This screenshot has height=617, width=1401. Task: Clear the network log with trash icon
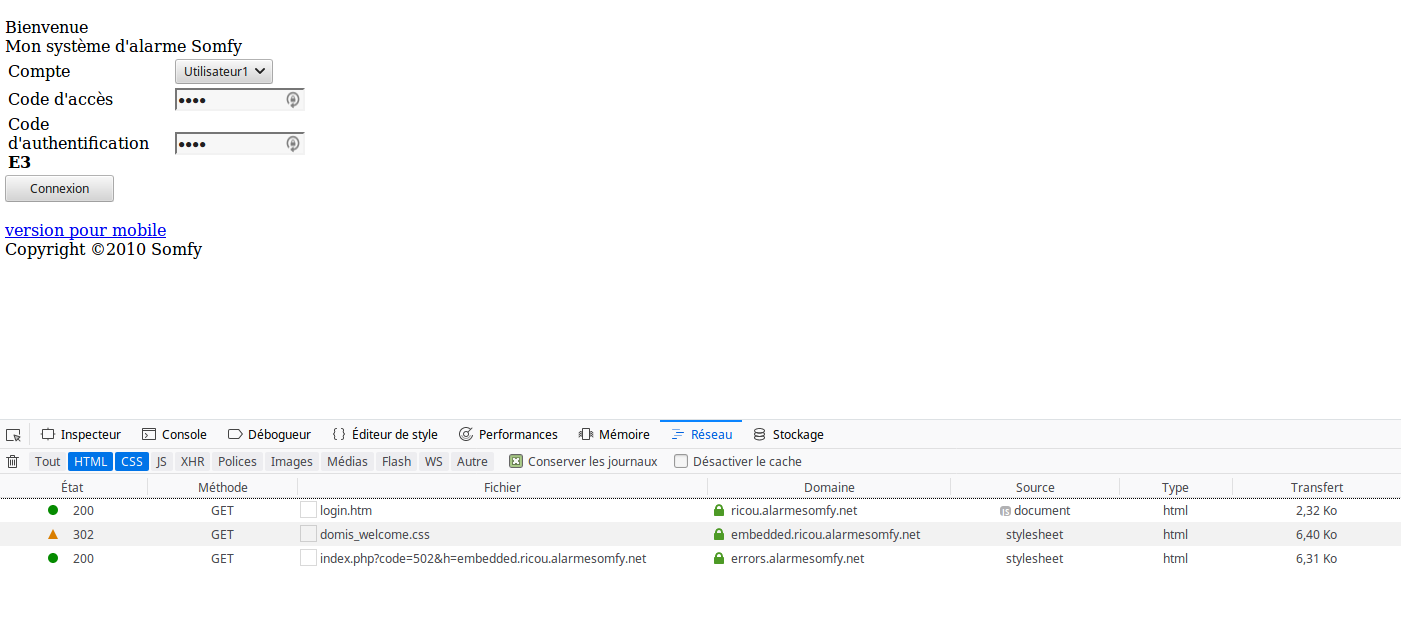(13, 461)
